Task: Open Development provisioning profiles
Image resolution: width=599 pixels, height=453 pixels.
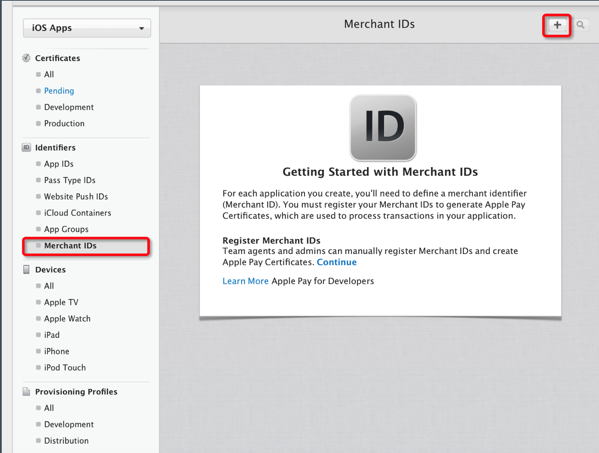Action: pos(69,425)
